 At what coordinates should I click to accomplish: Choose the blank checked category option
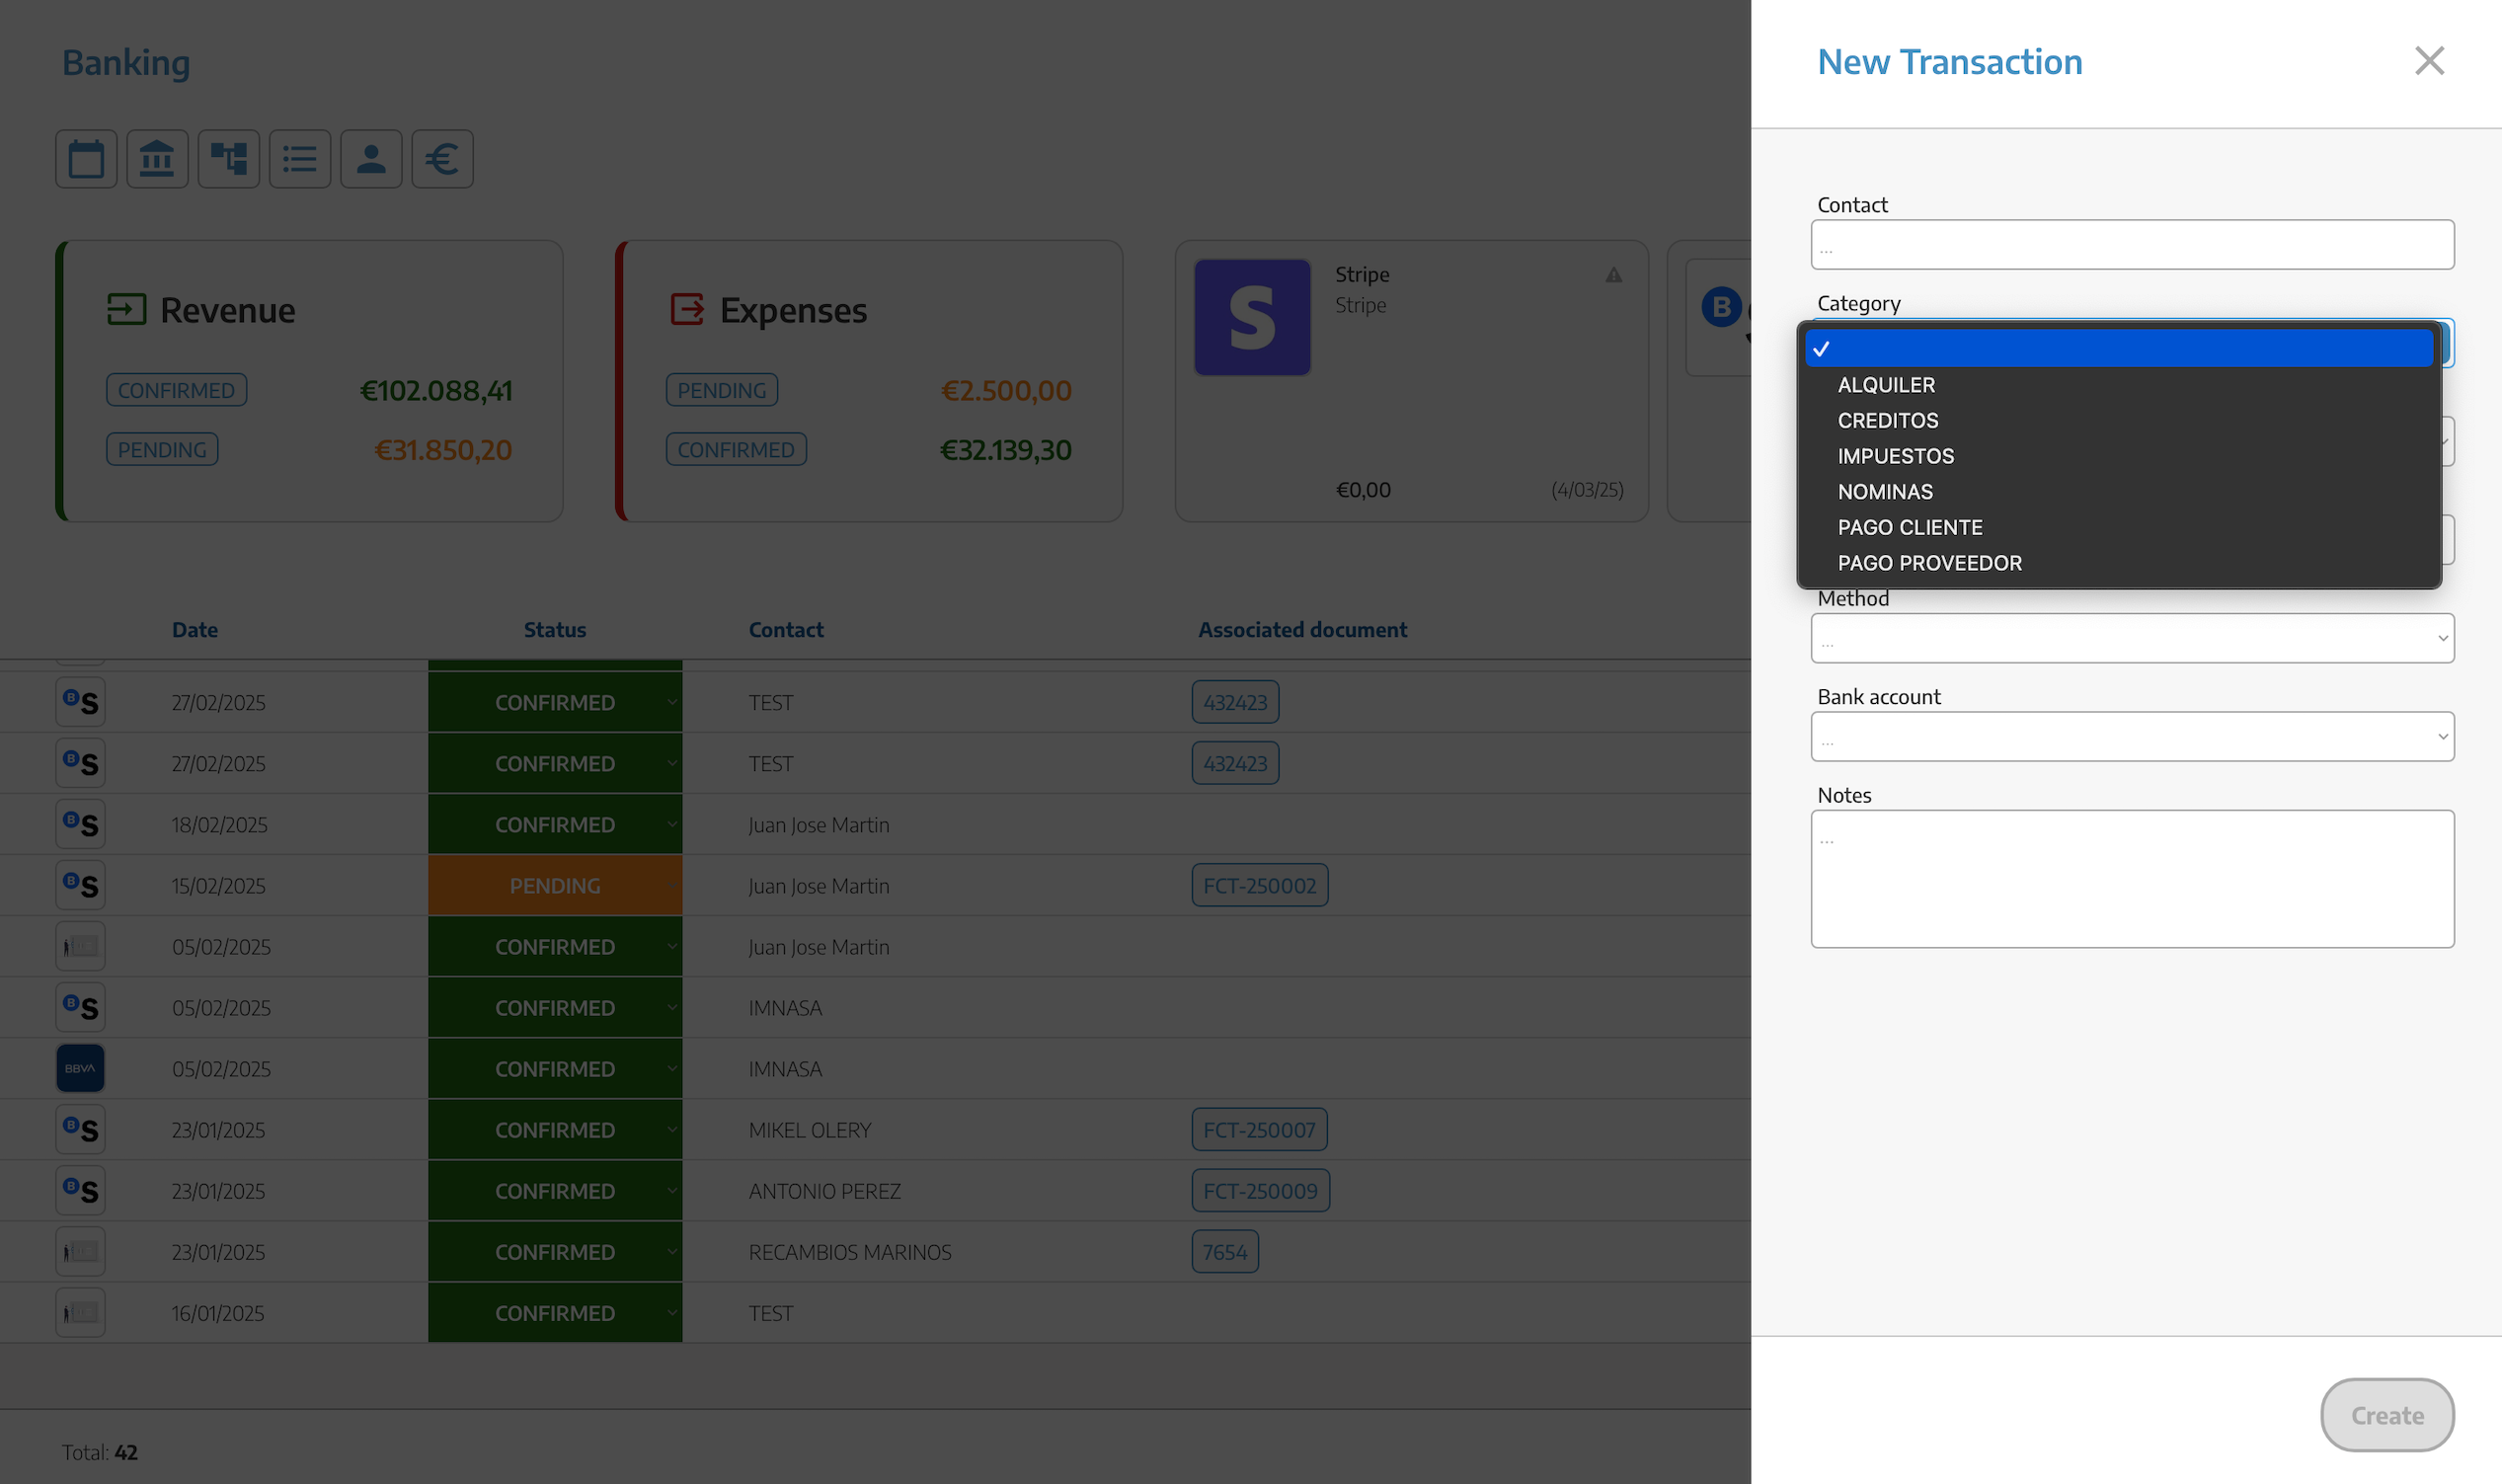pyautogui.click(x=2119, y=349)
